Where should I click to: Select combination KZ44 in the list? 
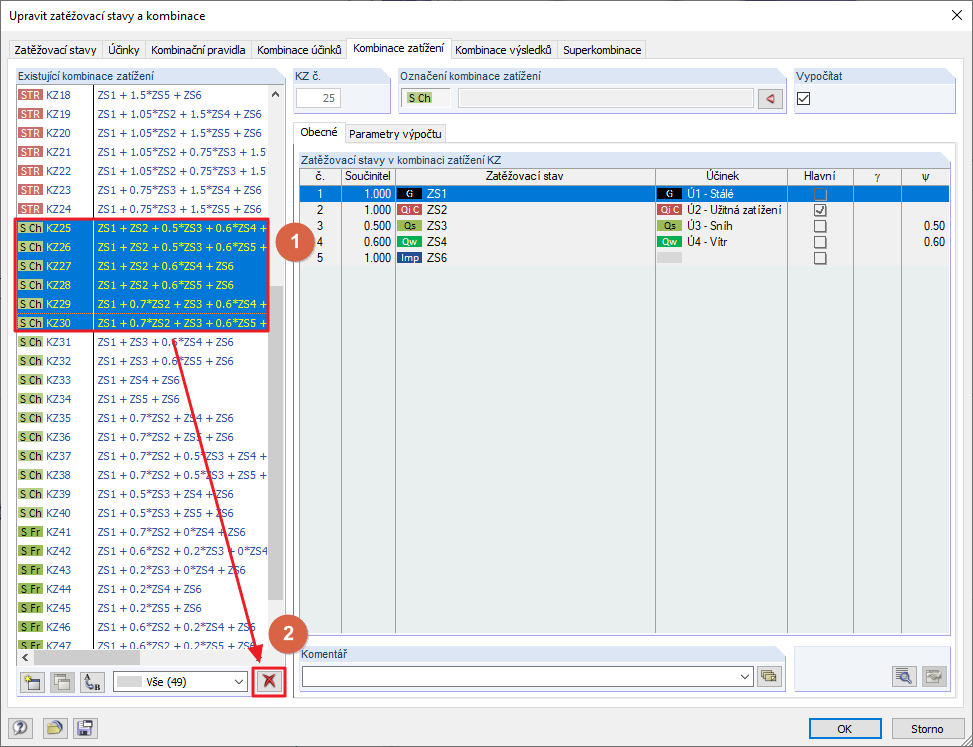(x=143, y=589)
